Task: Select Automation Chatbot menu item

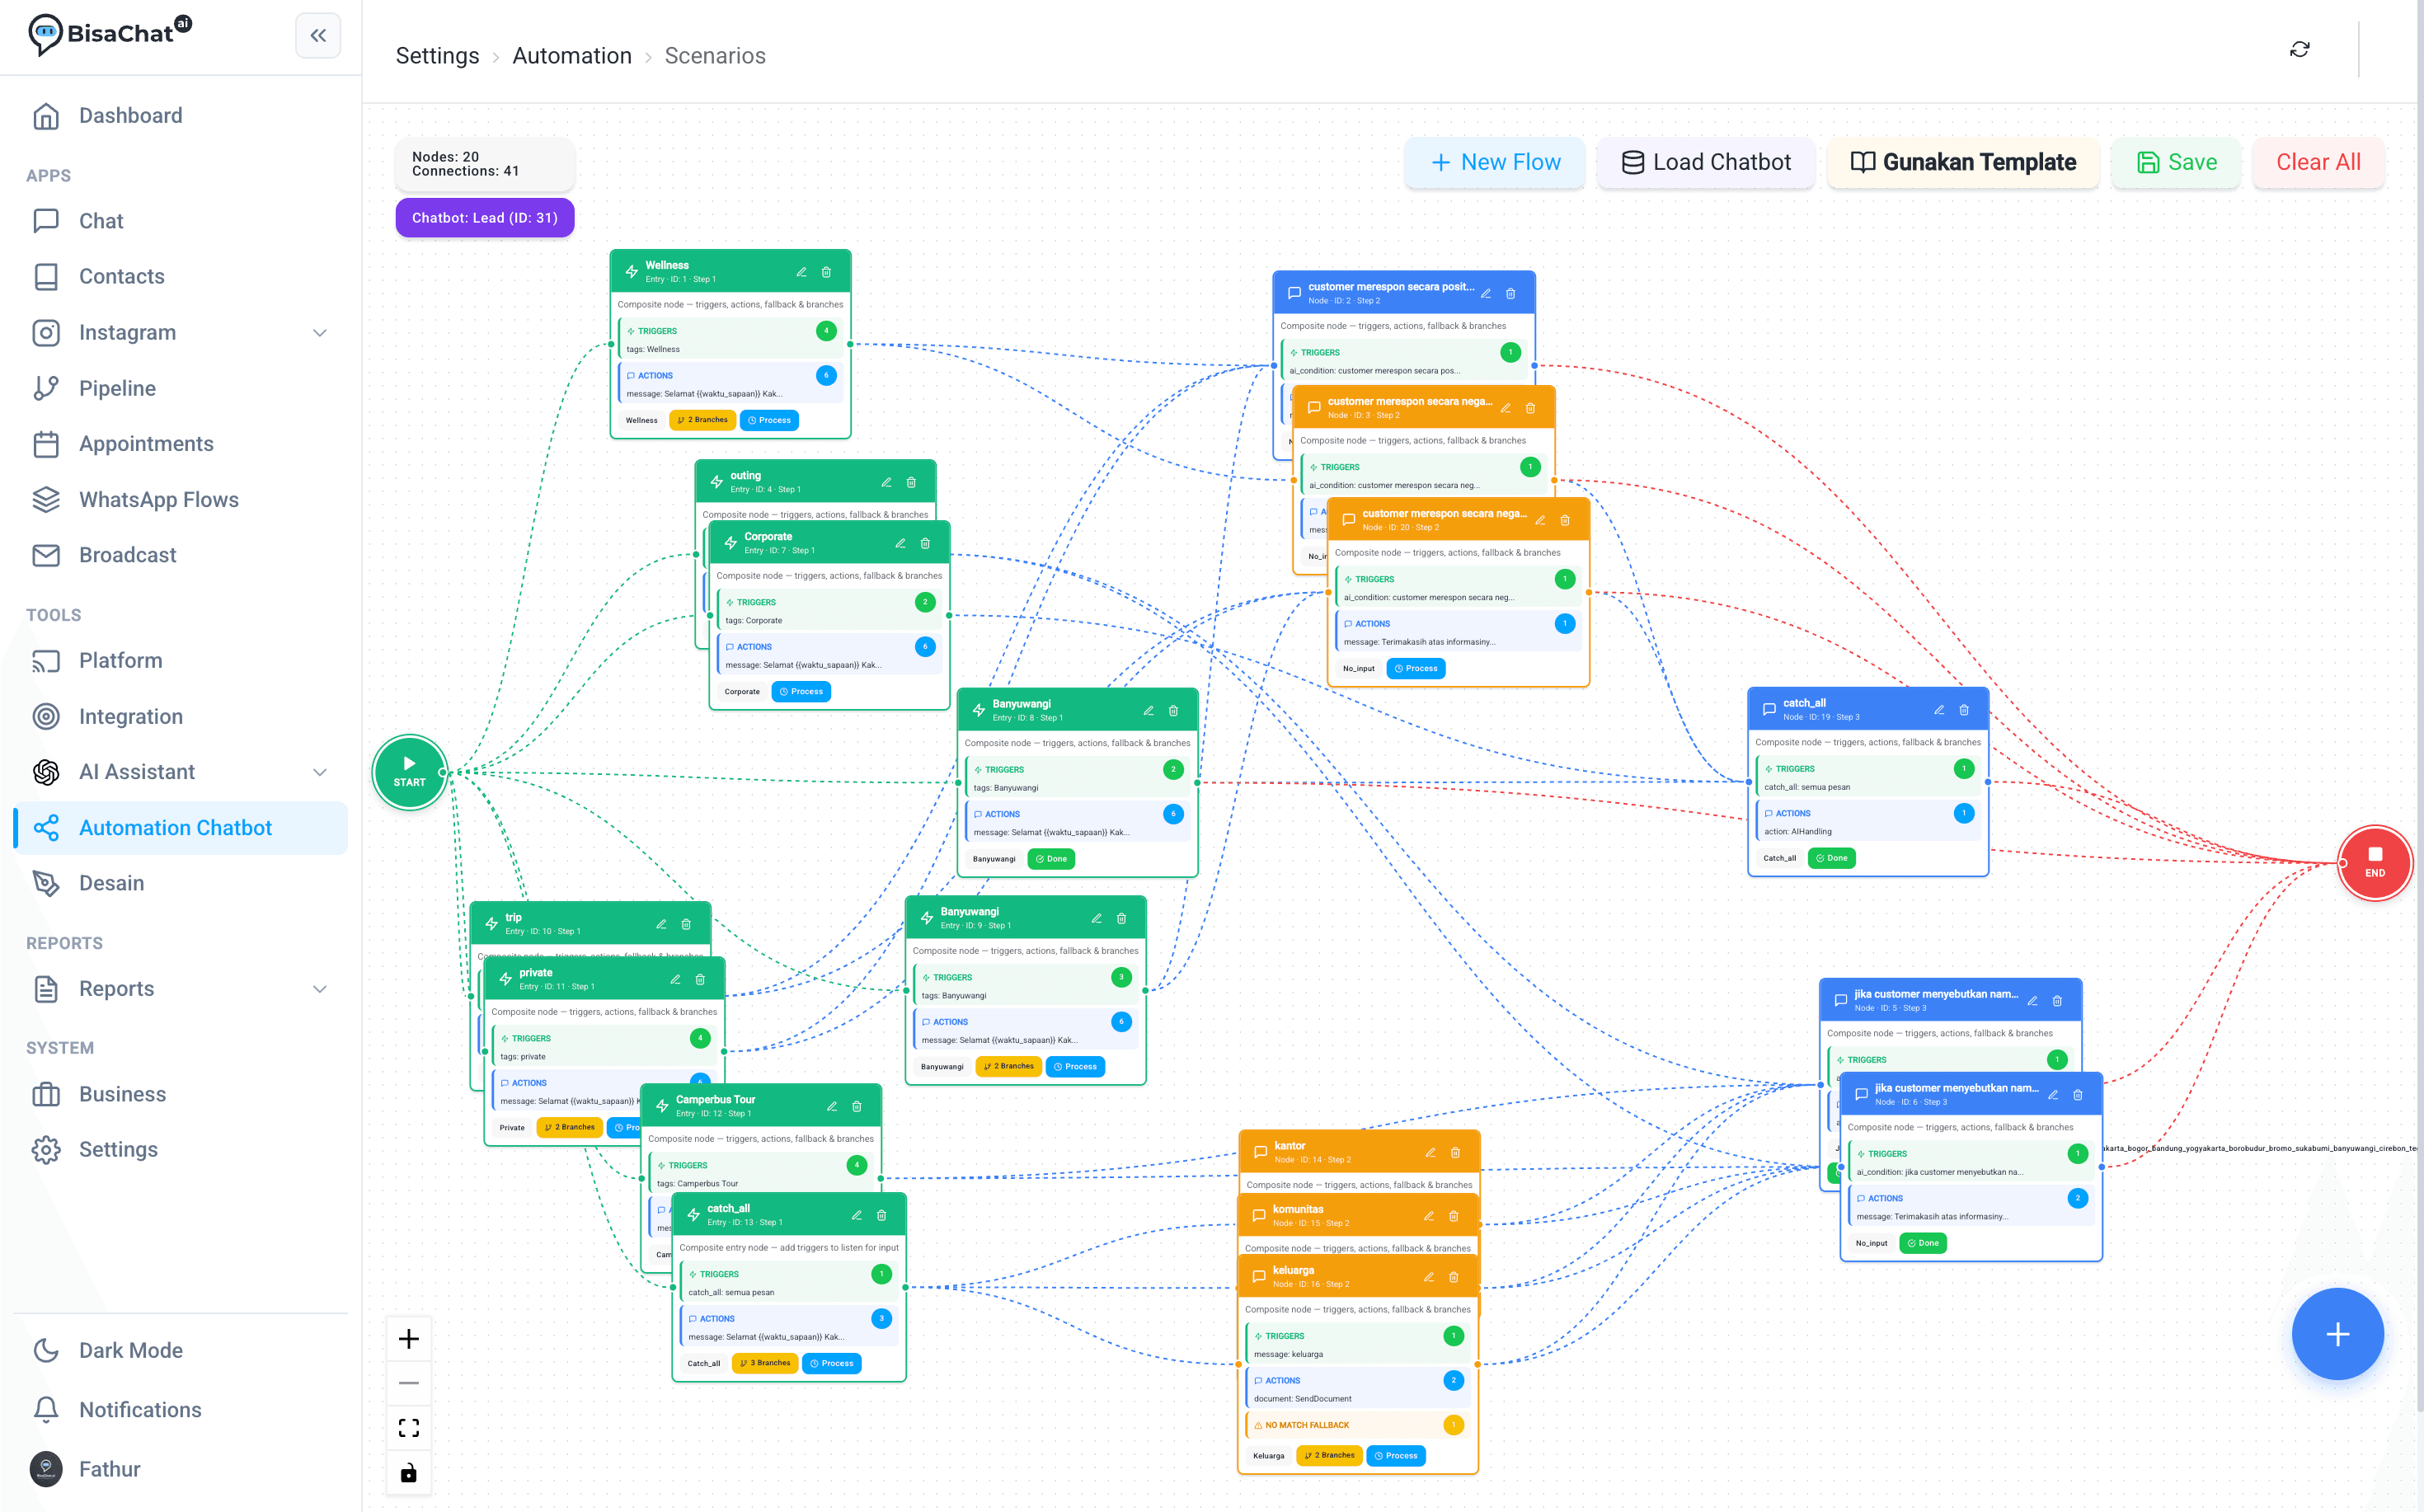Action: click(181, 828)
